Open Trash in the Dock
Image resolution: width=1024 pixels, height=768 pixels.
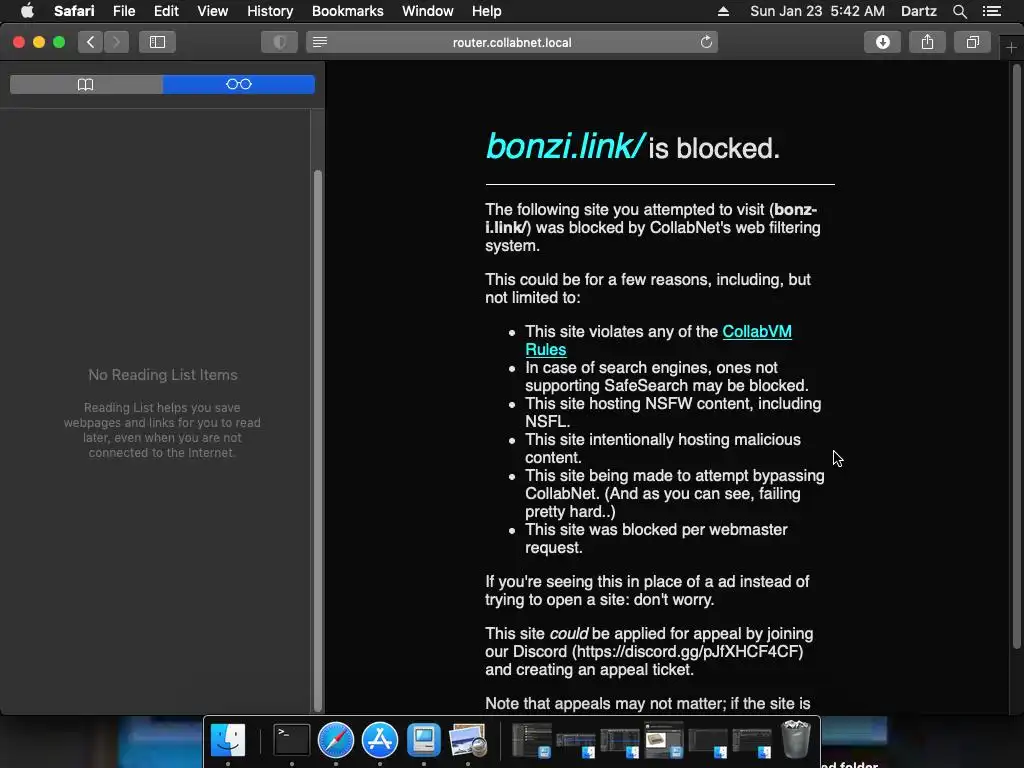coord(795,739)
